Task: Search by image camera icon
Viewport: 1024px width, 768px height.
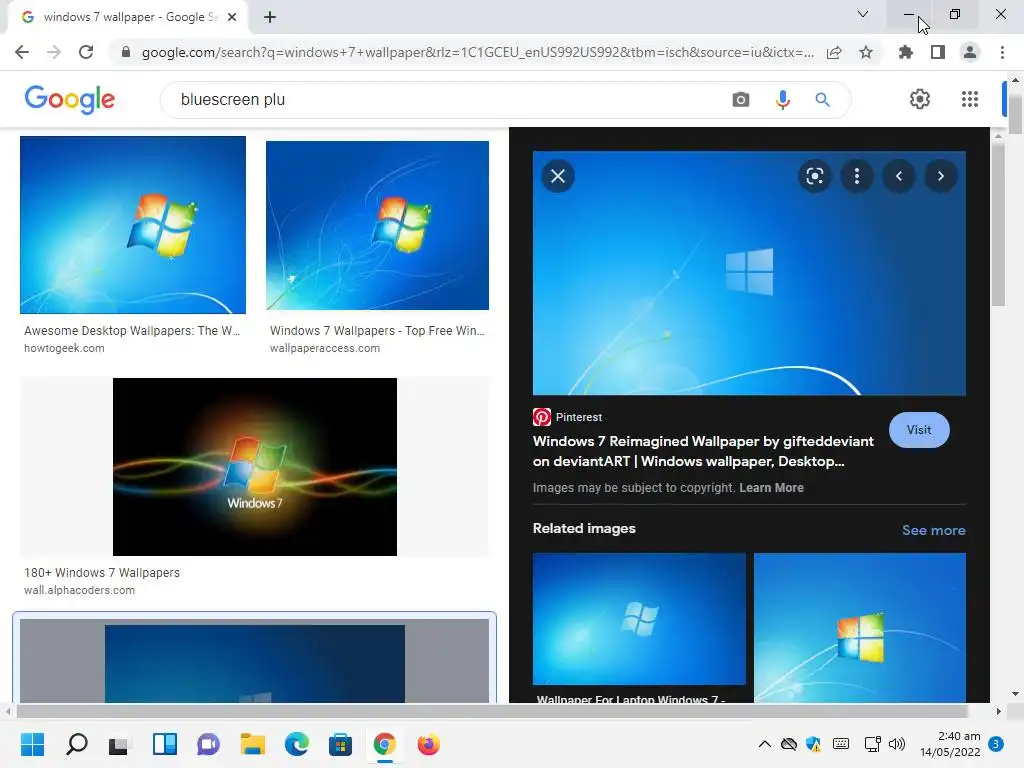Action: point(741,99)
